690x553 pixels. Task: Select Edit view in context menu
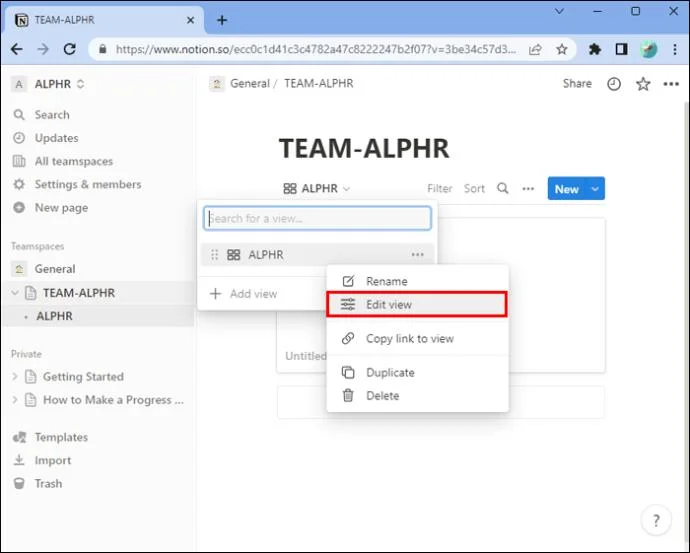coord(417,304)
